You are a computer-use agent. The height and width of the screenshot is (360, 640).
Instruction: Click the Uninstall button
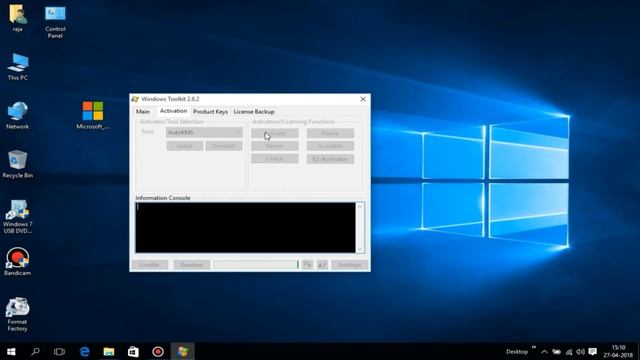pyautogui.click(x=224, y=146)
